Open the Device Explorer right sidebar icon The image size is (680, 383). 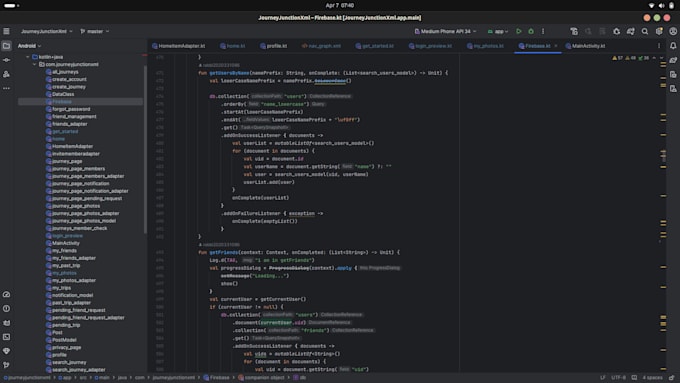pyautogui.click(x=673, y=74)
